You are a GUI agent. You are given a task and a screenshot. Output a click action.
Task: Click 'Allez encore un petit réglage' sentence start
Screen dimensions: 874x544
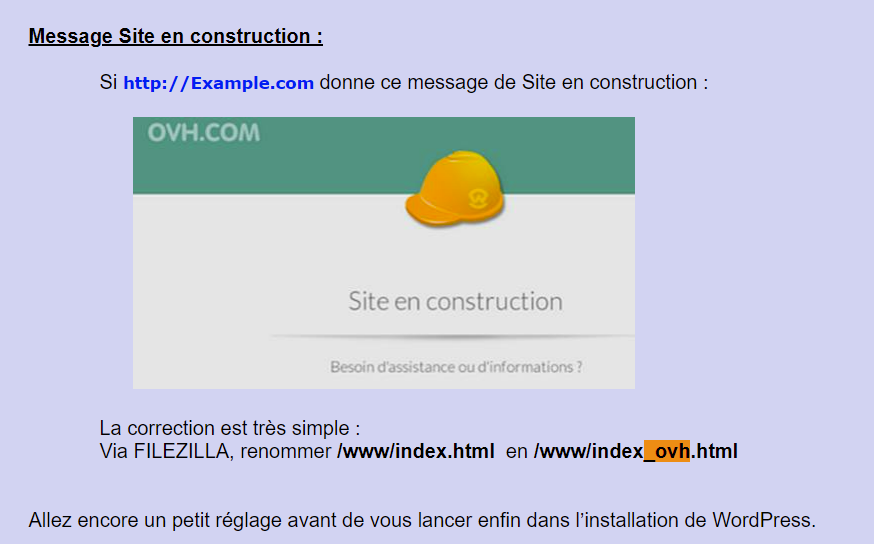click(x=140, y=520)
